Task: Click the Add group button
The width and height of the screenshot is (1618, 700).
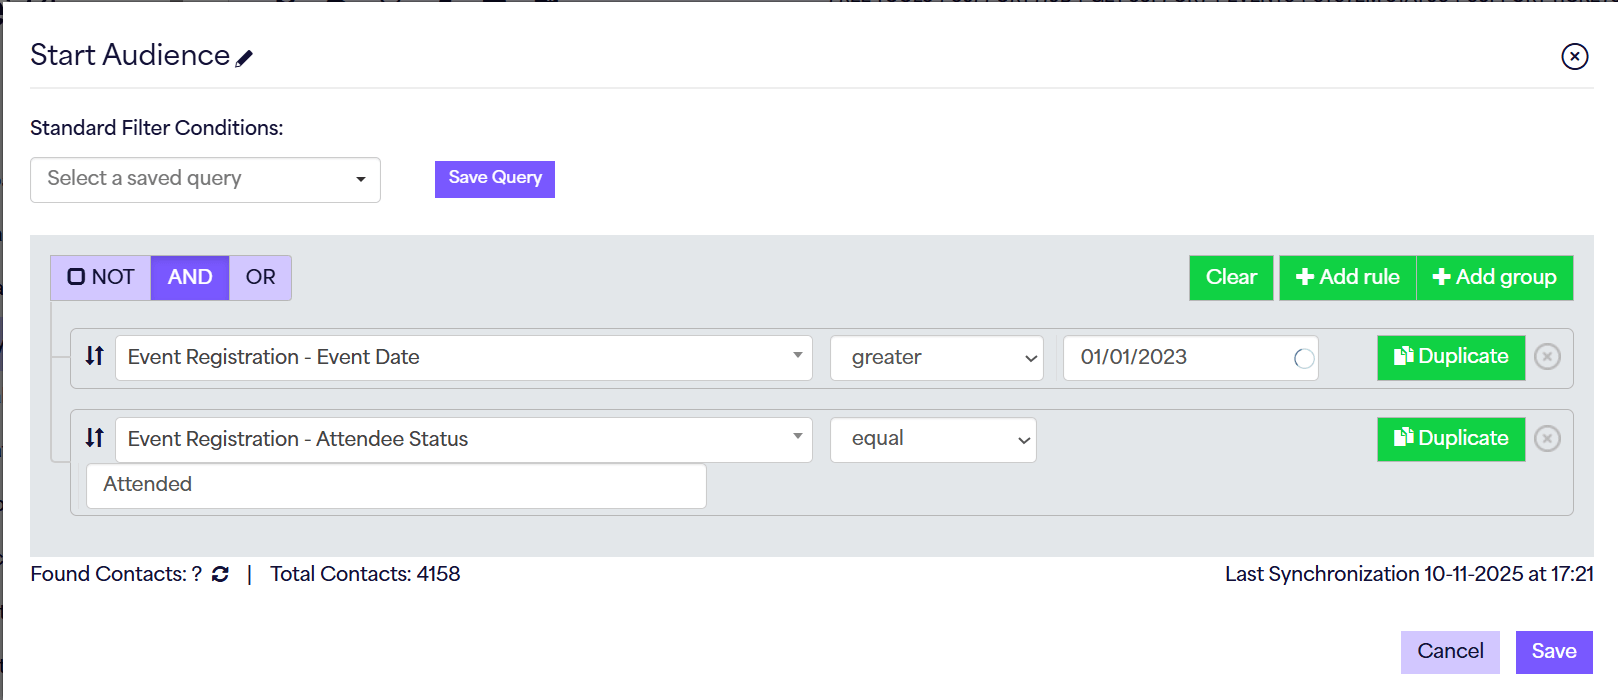Action: click(1494, 277)
